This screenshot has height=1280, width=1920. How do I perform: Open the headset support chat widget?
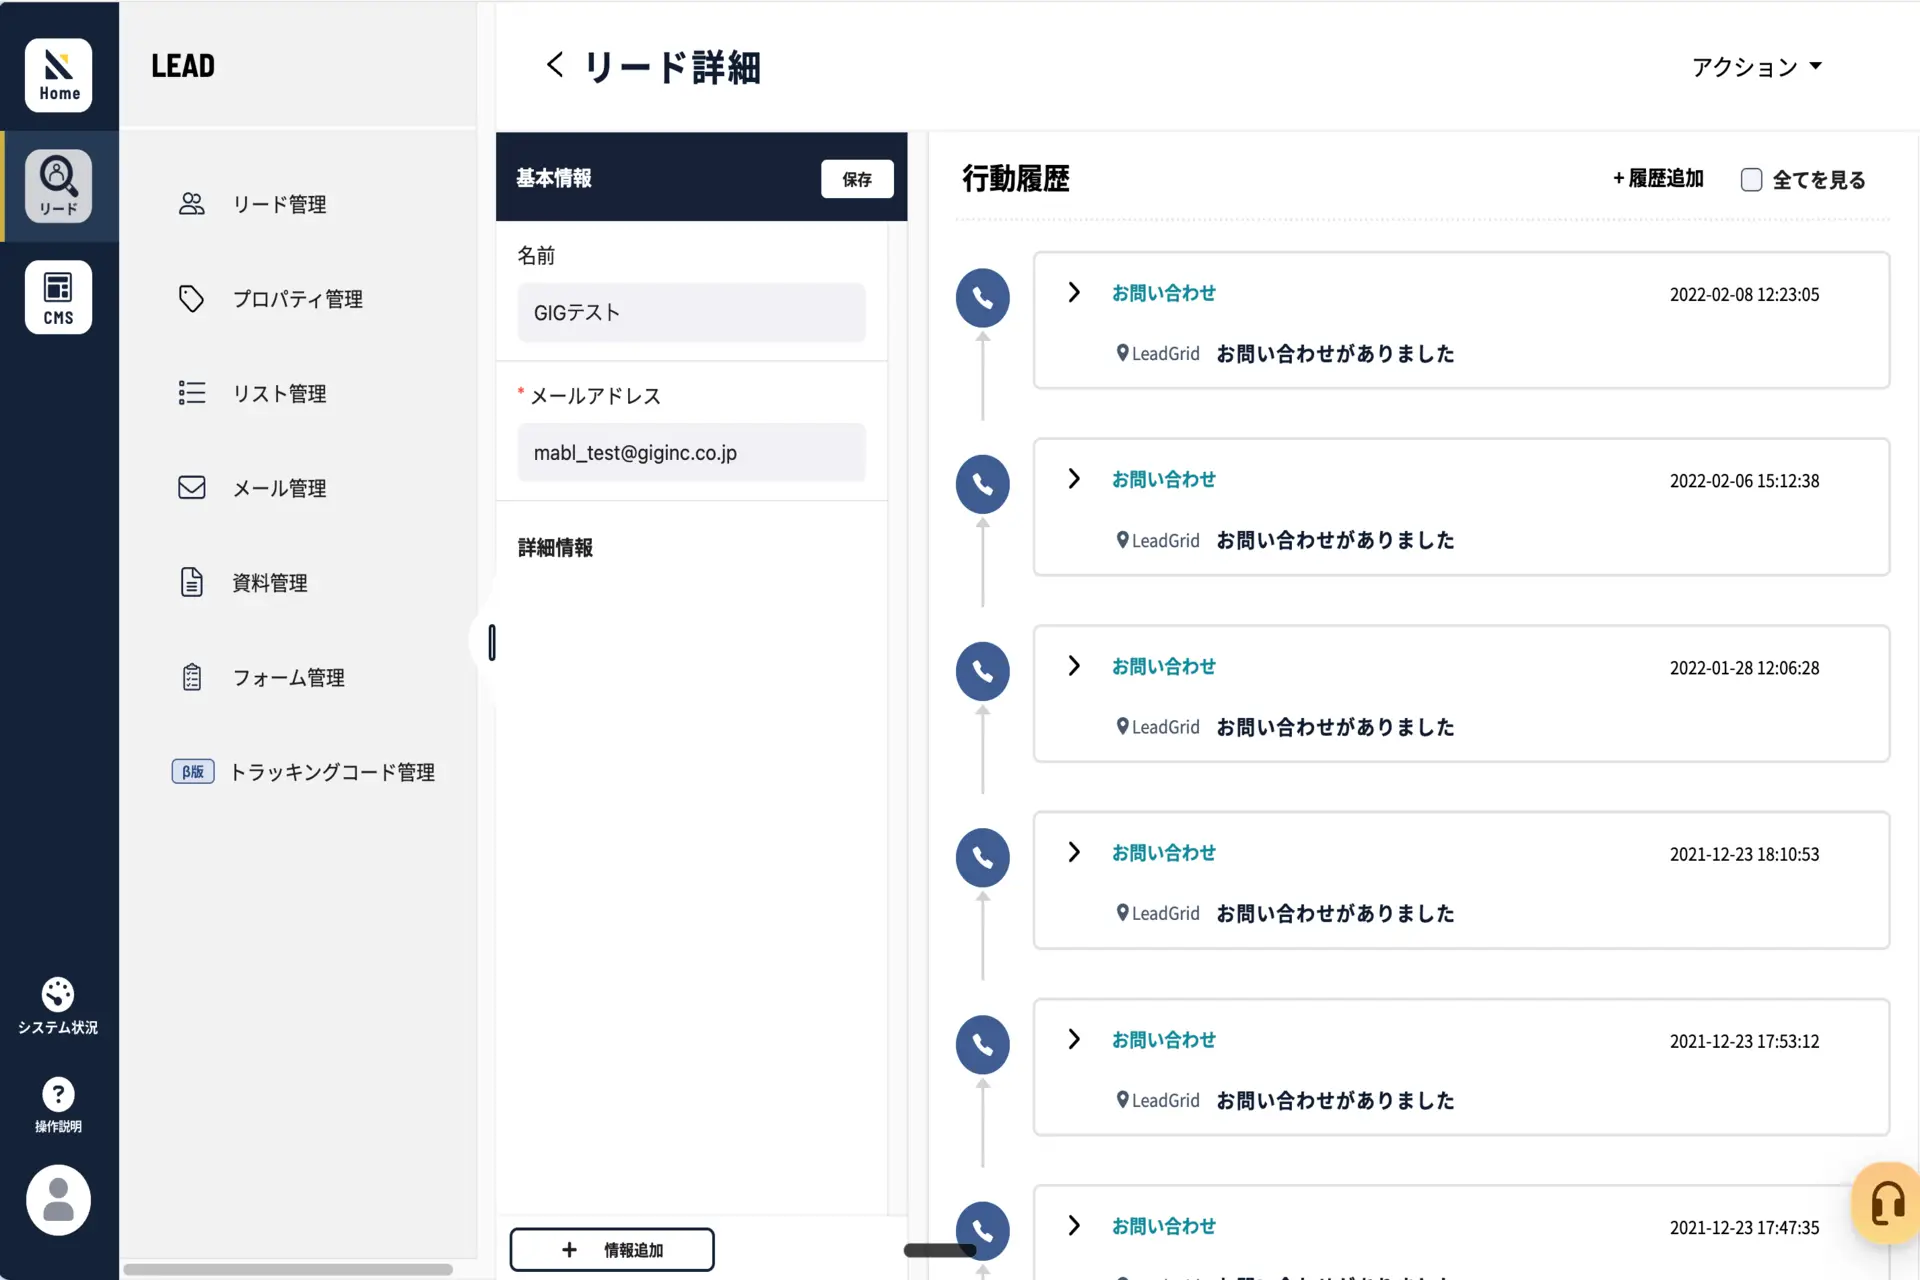pos(1886,1203)
